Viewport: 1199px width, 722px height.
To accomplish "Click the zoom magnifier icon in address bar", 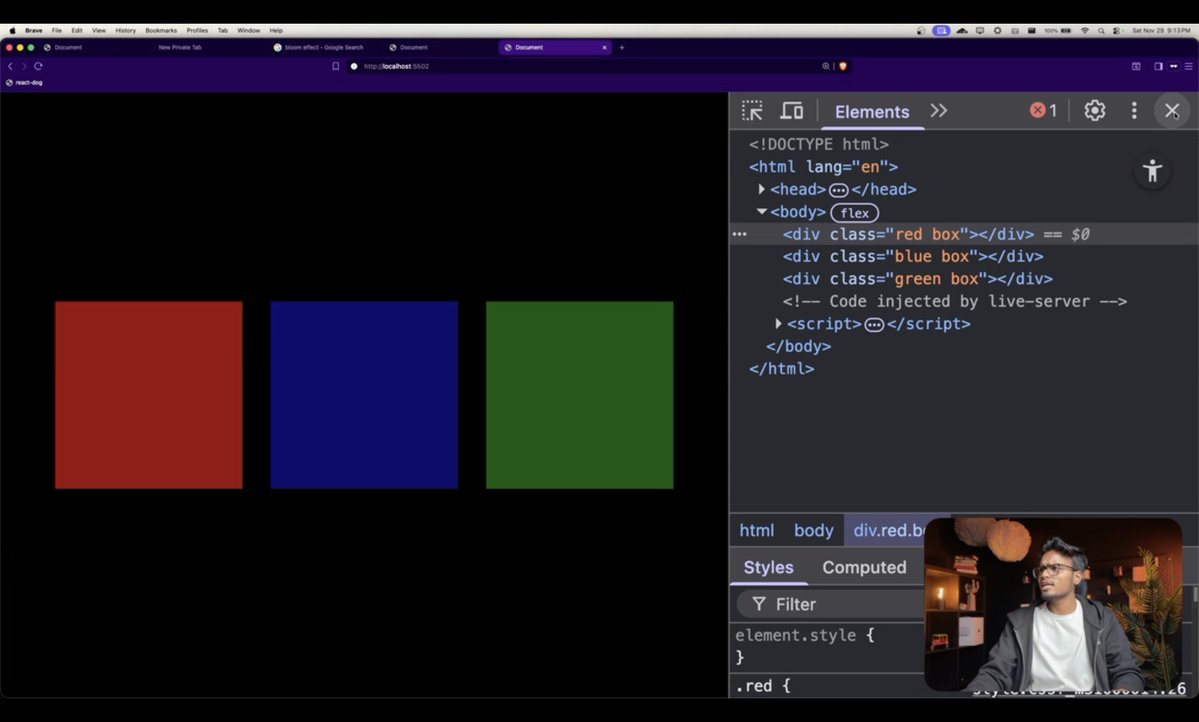I will point(826,67).
